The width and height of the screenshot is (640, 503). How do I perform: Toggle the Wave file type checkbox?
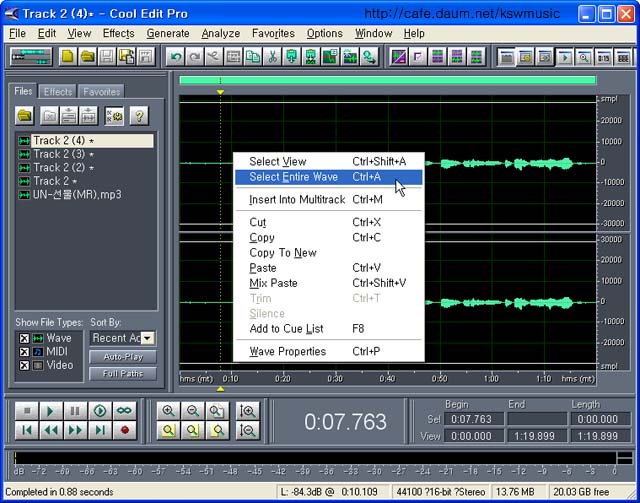point(24,338)
